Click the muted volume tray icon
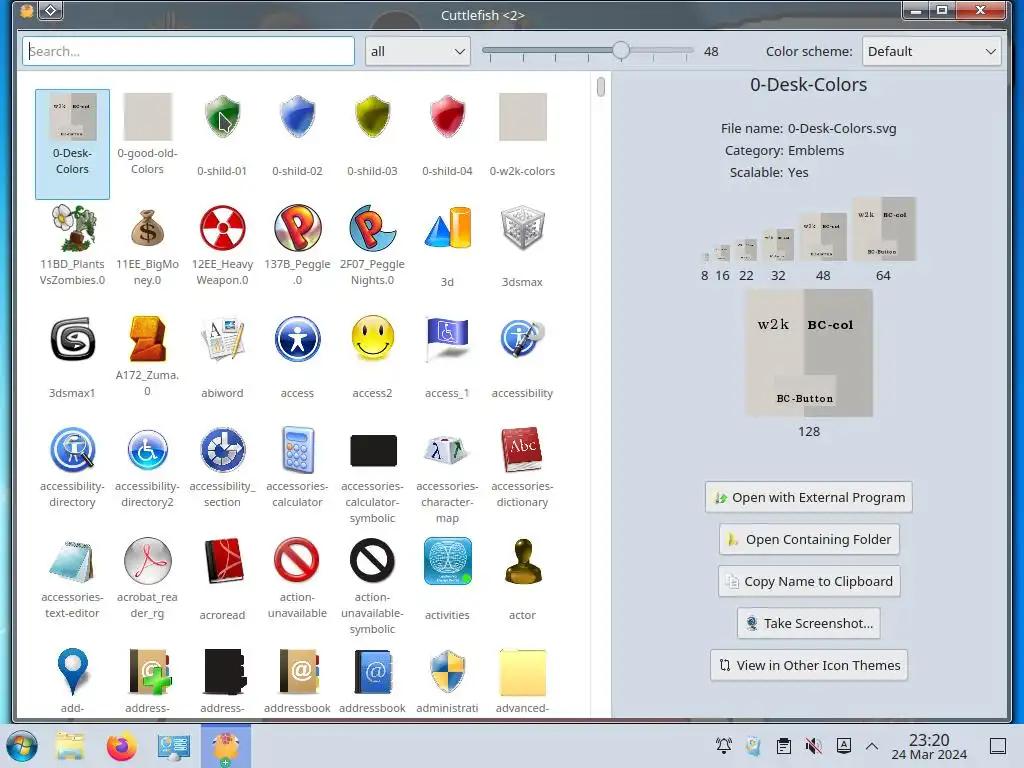The height and width of the screenshot is (768, 1024). click(x=814, y=745)
